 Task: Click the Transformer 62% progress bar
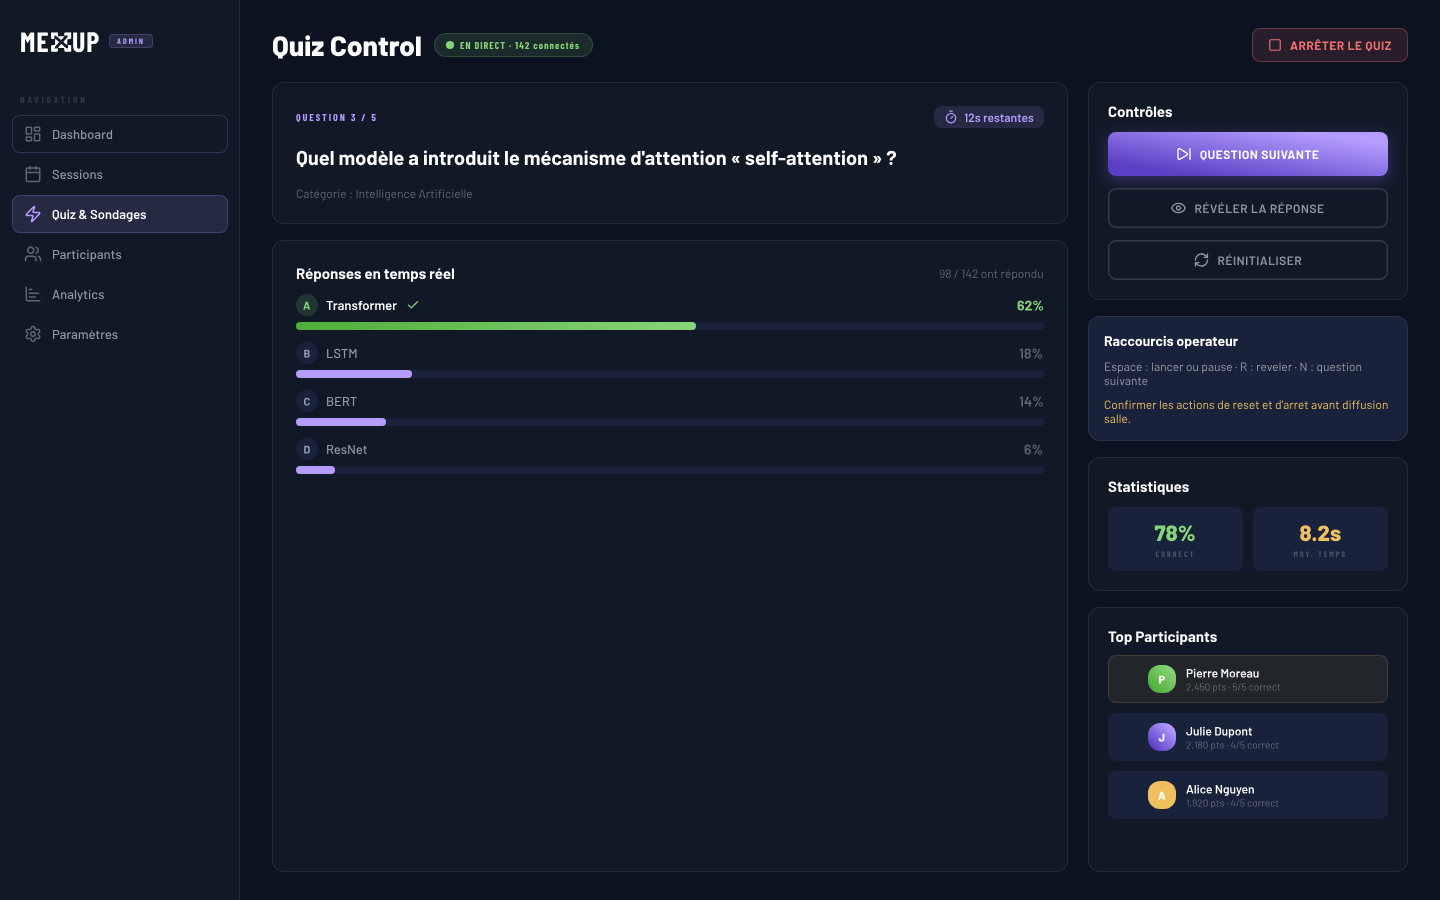(670, 326)
